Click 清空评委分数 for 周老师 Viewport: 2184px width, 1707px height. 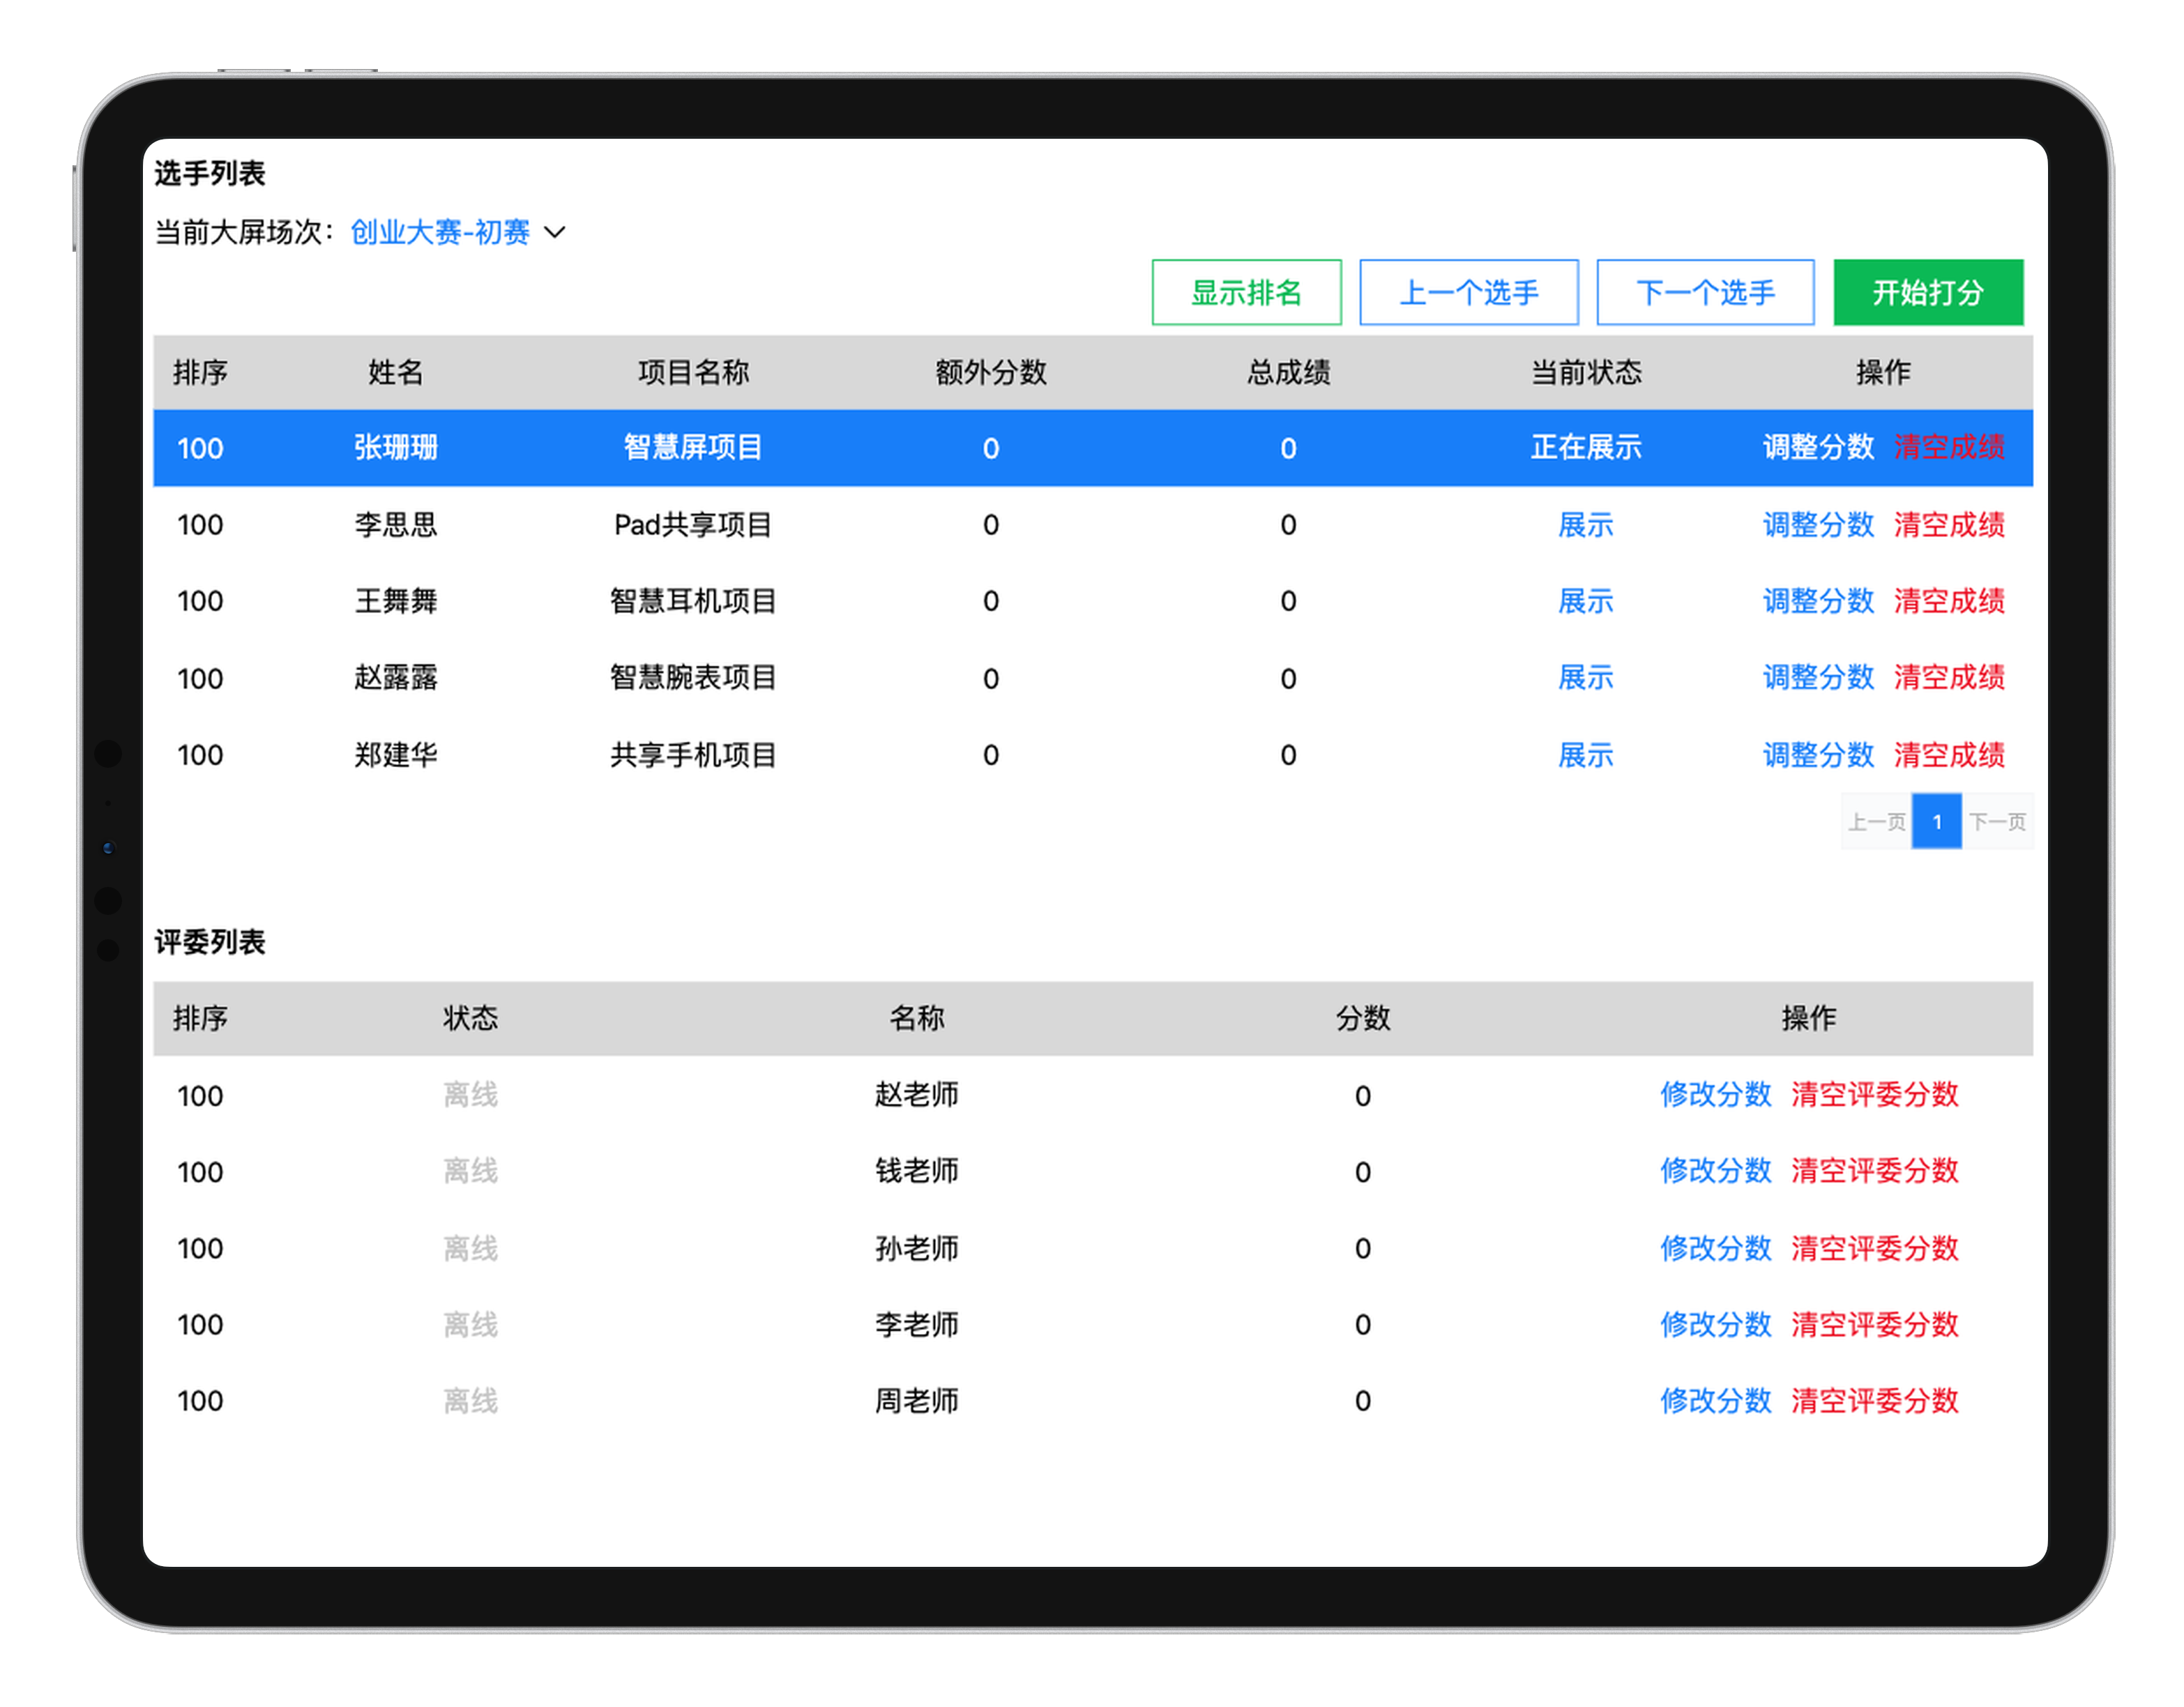point(1874,1401)
